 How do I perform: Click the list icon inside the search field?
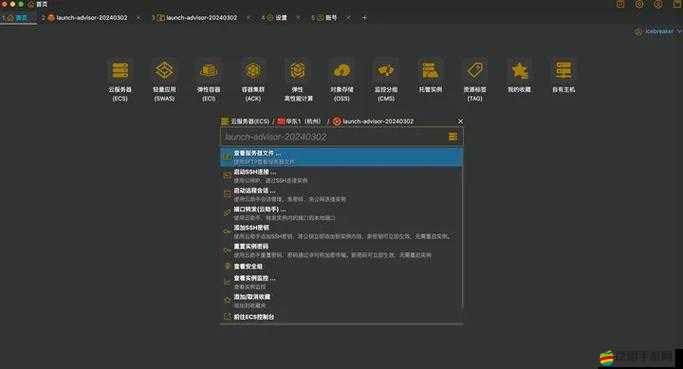(x=453, y=137)
